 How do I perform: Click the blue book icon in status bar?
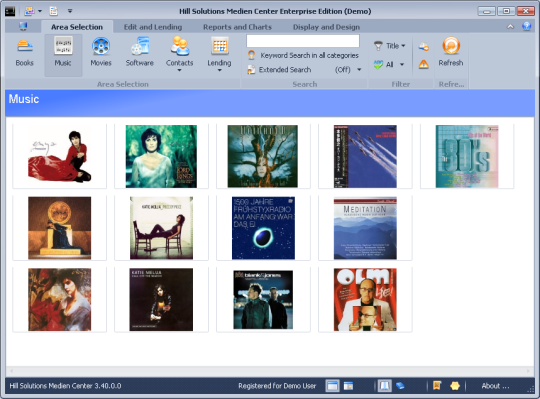pos(400,386)
